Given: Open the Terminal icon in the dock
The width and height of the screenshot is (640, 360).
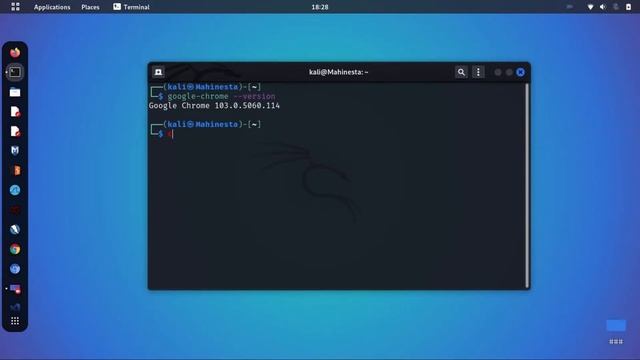Looking at the screenshot, I should [x=15, y=72].
